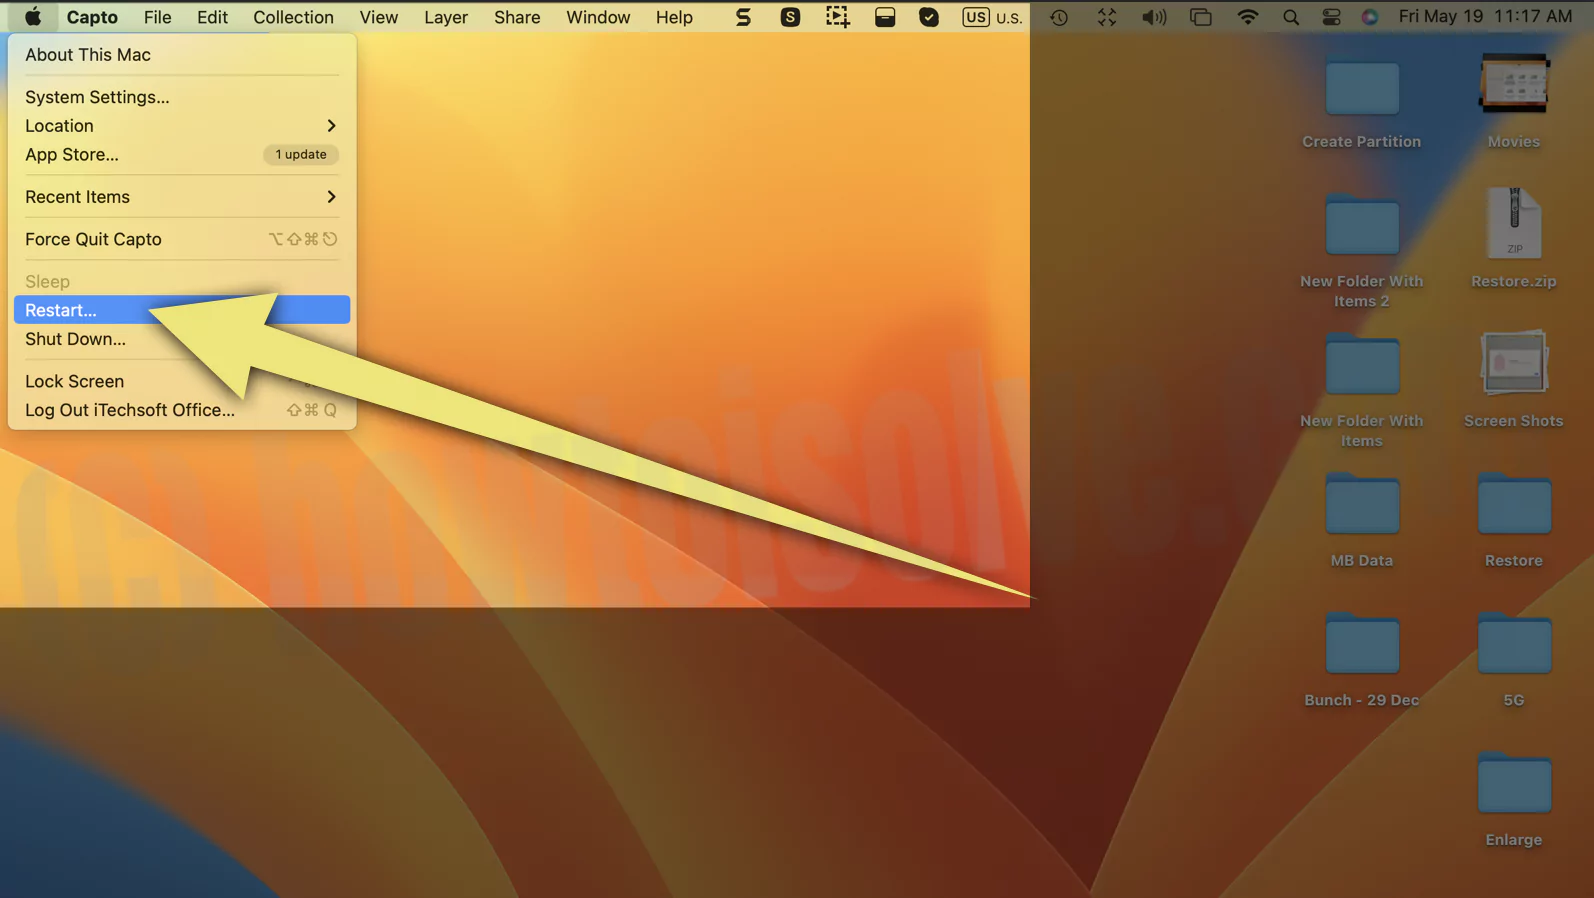
Task: Click the Apple logo menu
Action: pos(33,17)
